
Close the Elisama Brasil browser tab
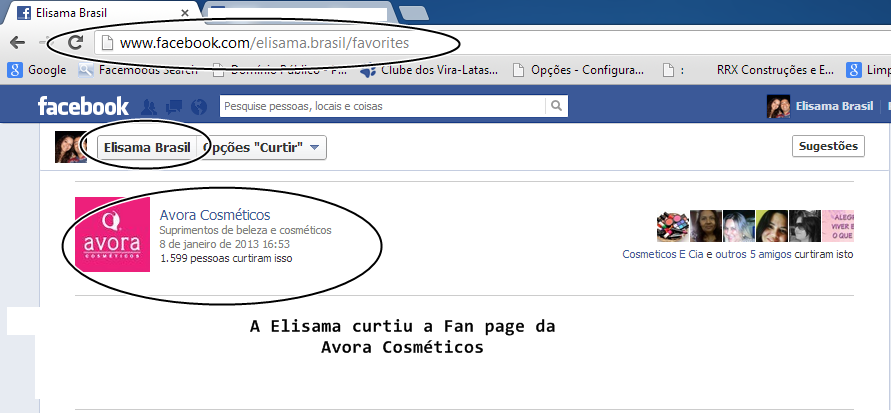click(x=185, y=12)
